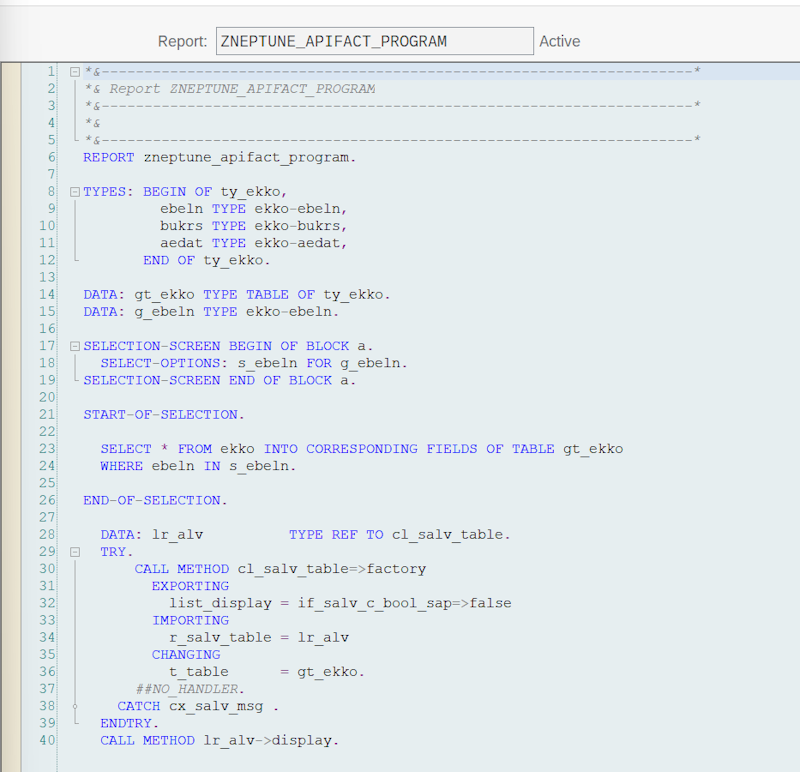Click 'CATCH cx_salv_msg .' line
Screen dimensions: 800x772
click(198, 706)
